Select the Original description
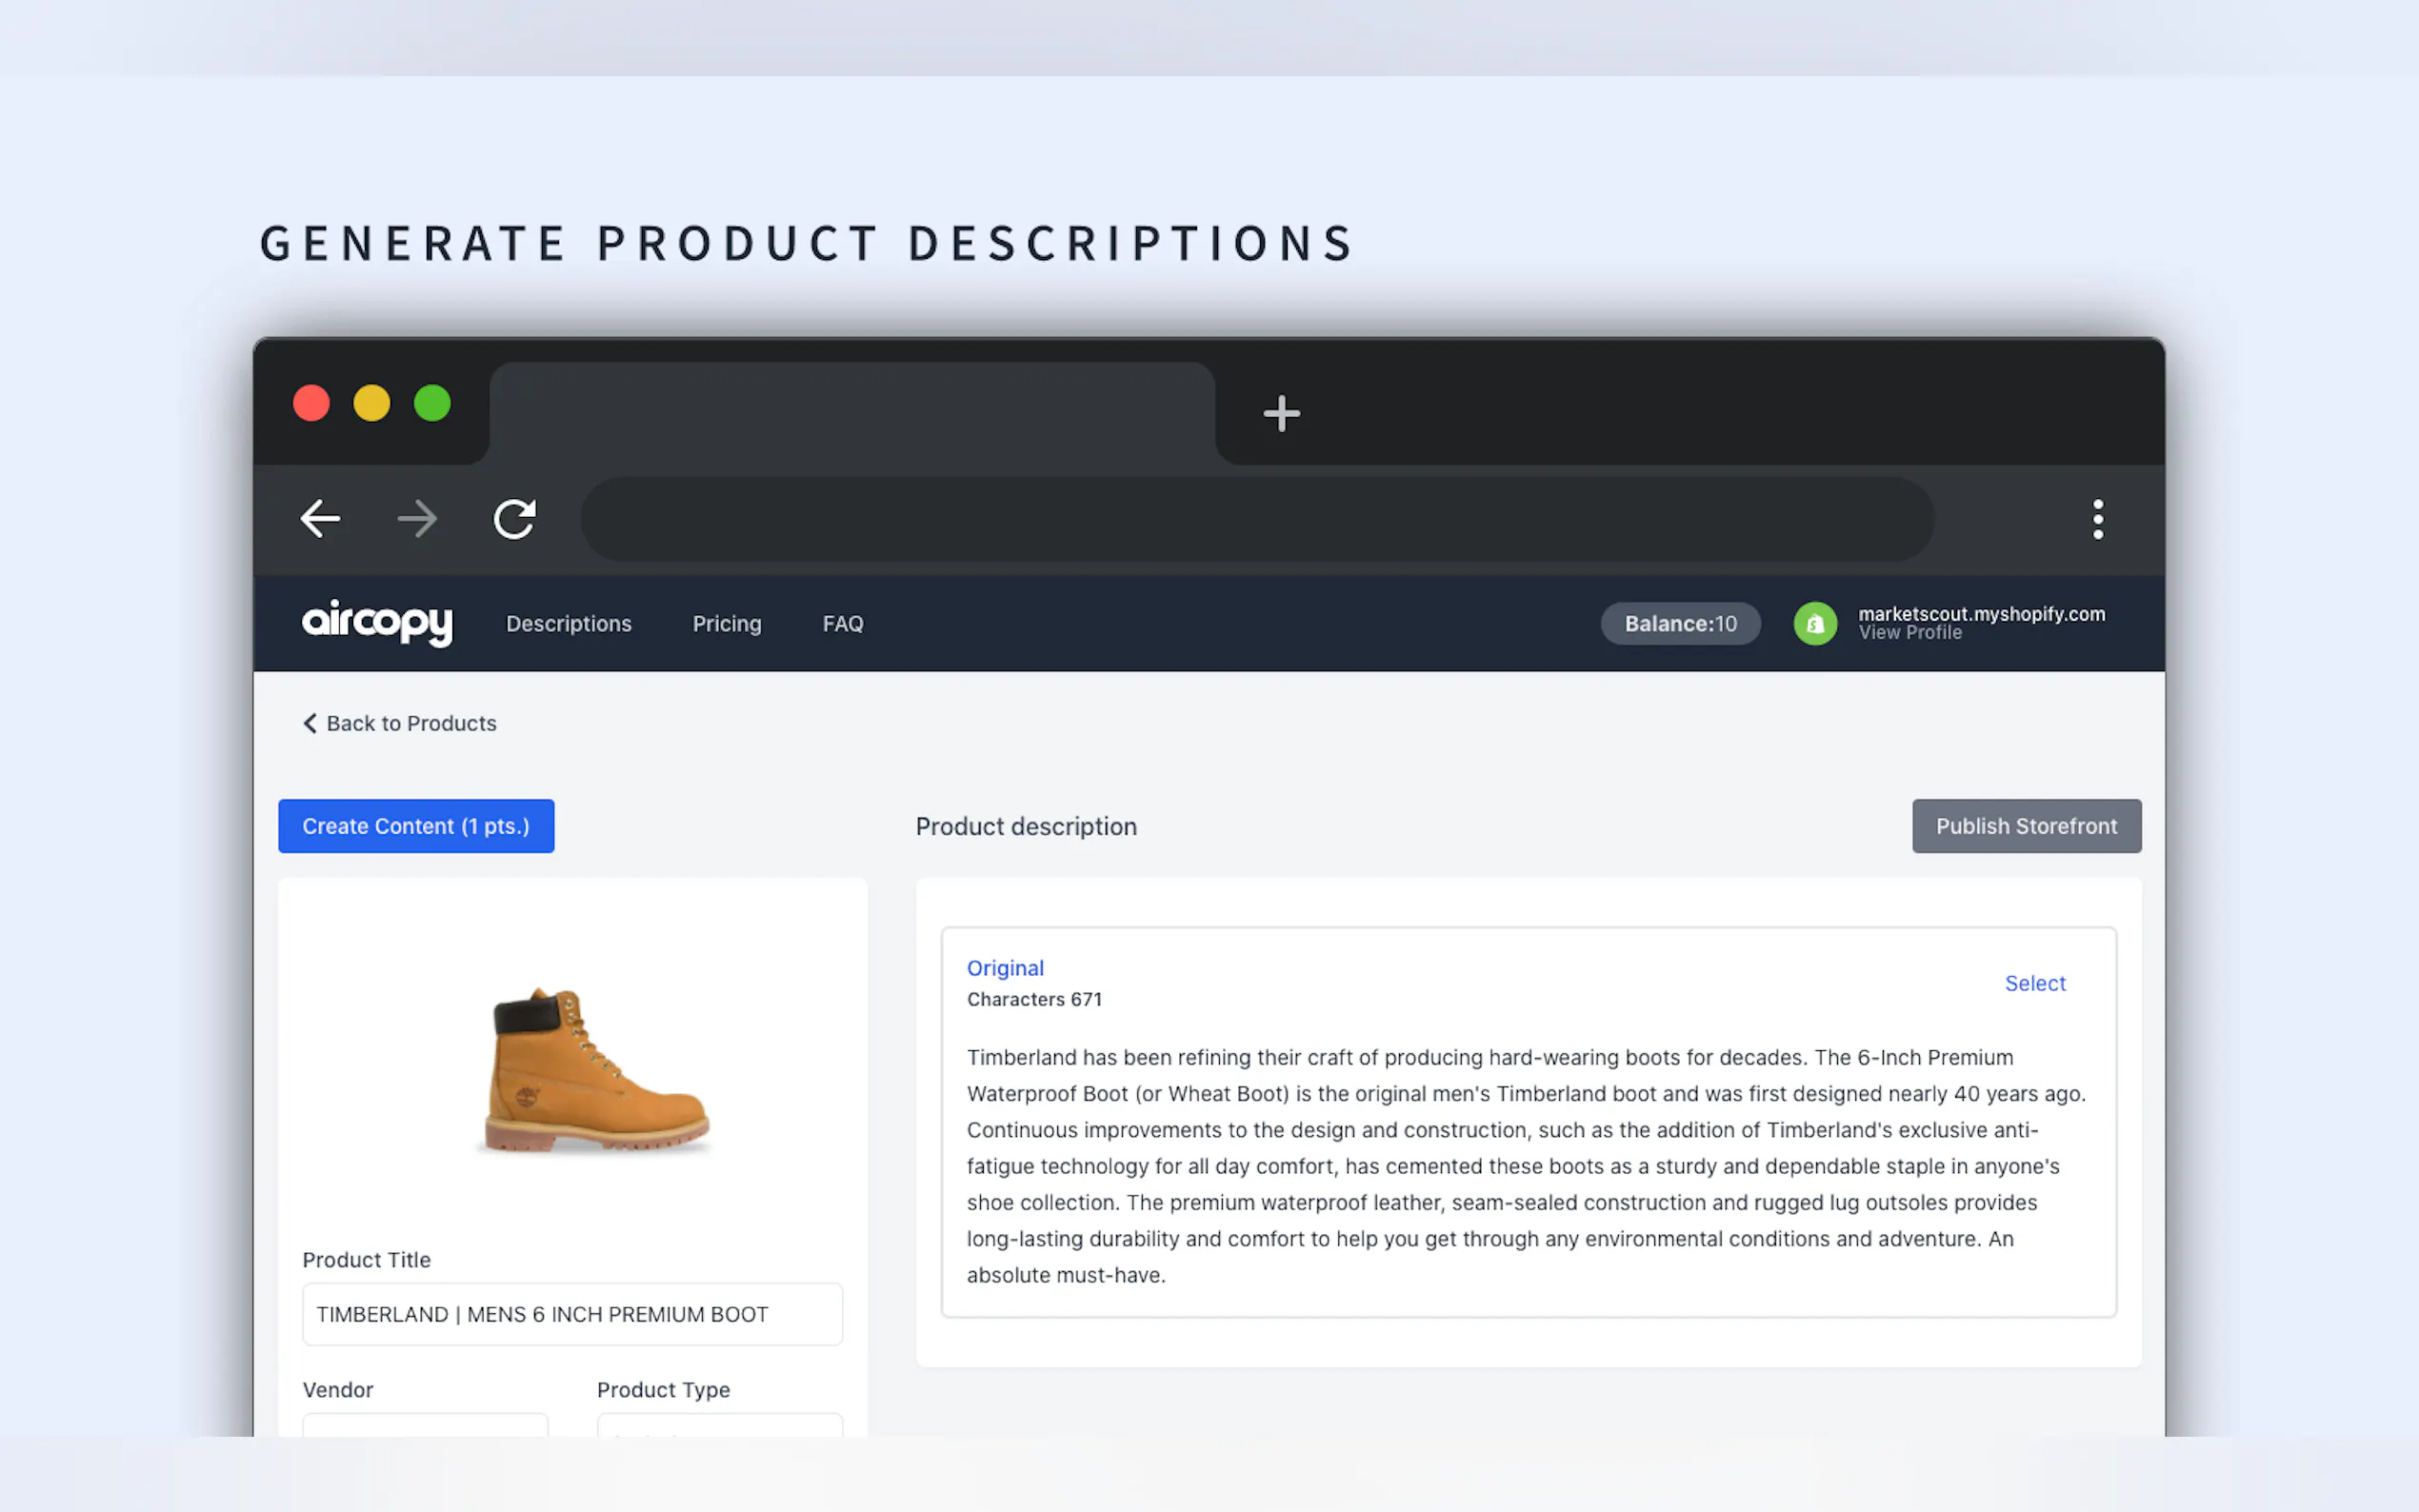Screen dimensions: 2419x1512 2034,983
